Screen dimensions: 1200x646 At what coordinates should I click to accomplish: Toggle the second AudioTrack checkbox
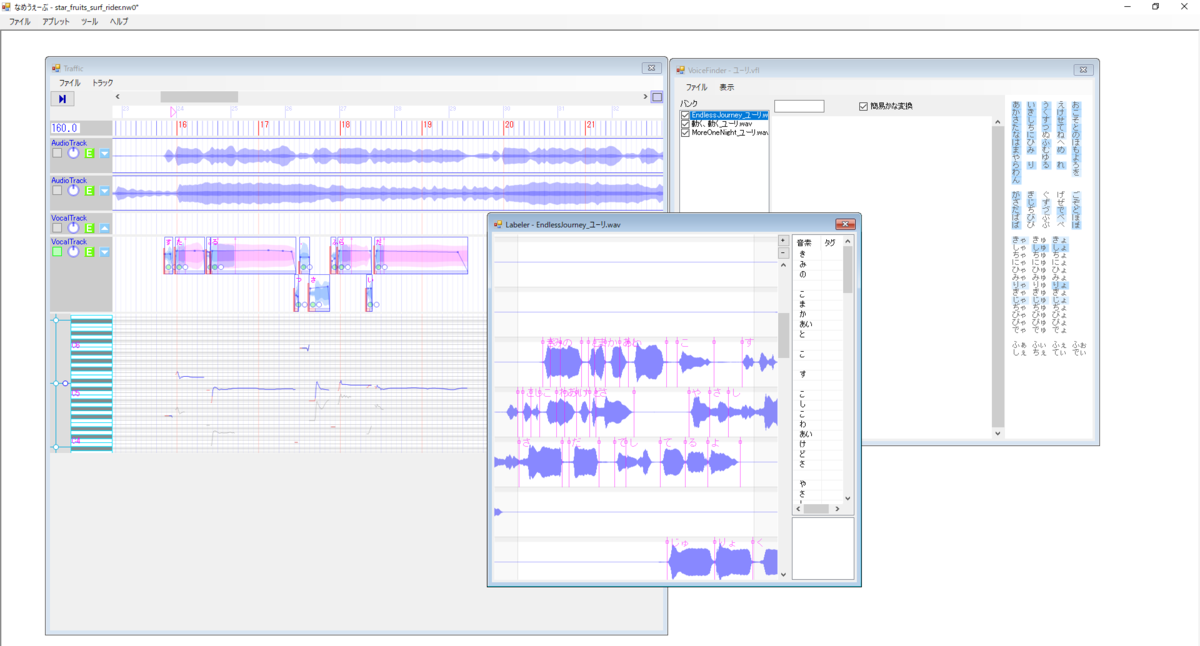tap(57, 191)
